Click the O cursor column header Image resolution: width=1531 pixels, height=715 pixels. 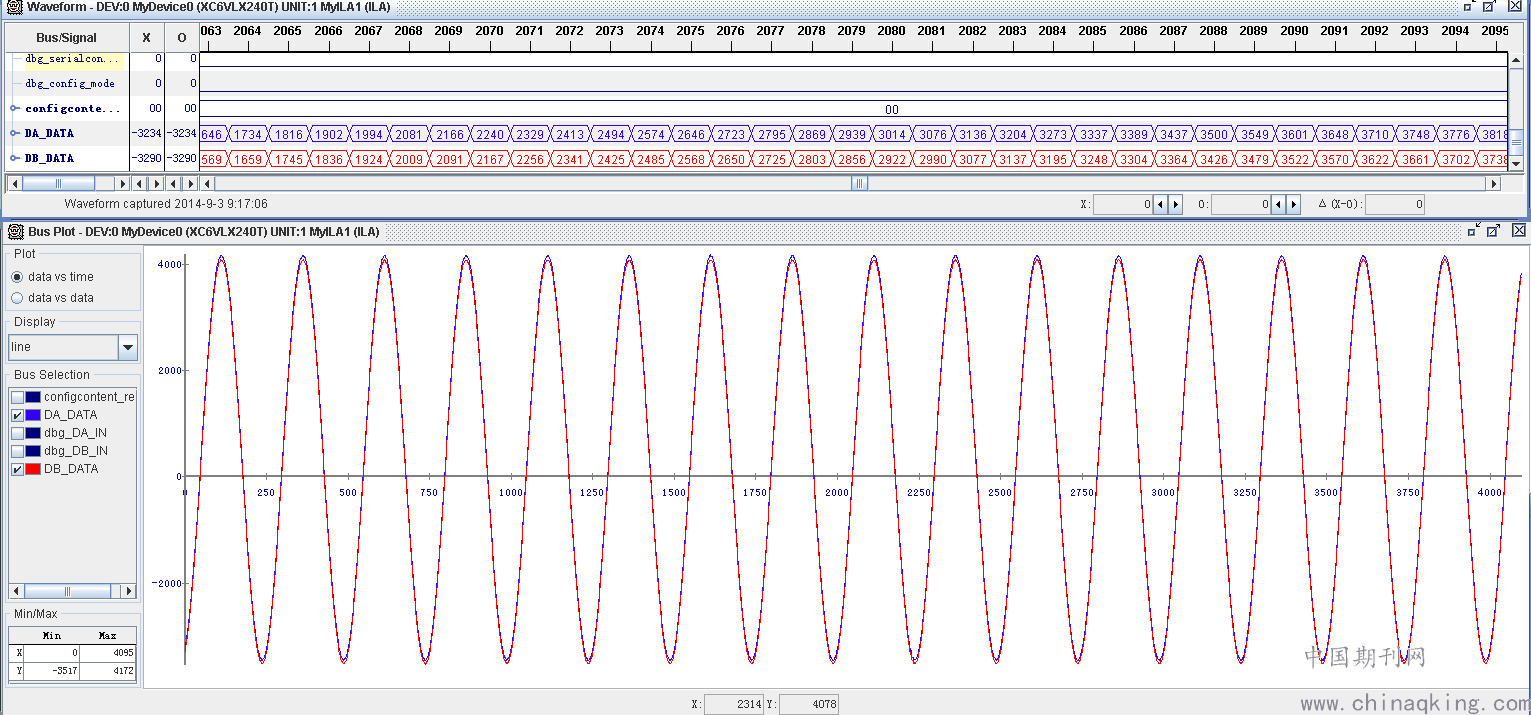(x=182, y=38)
